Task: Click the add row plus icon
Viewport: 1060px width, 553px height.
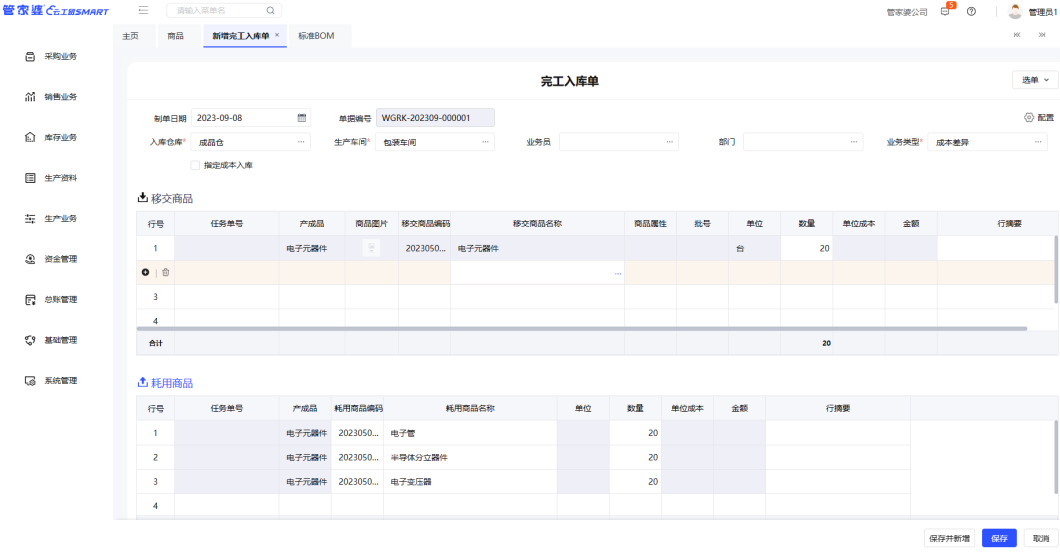Action: 146,272
